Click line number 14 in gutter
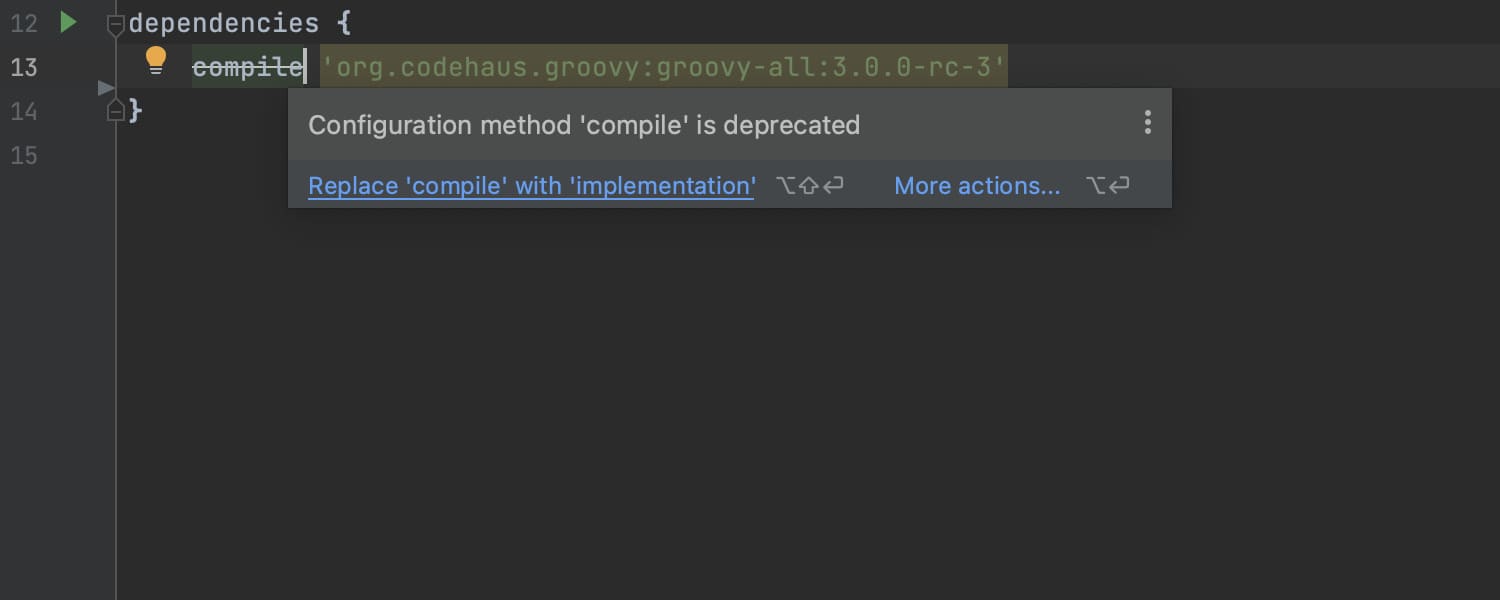 coord(24,111)
